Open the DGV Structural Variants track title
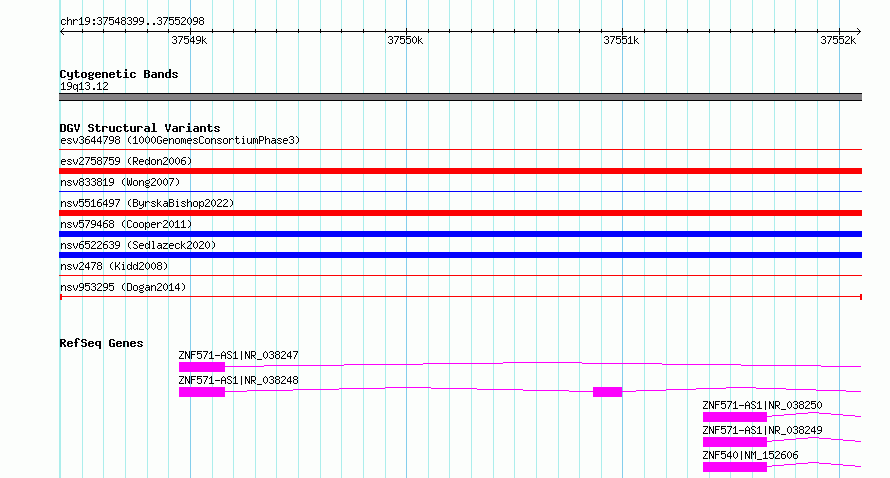This screenshot has height=478, width=890. coord(140,128)
